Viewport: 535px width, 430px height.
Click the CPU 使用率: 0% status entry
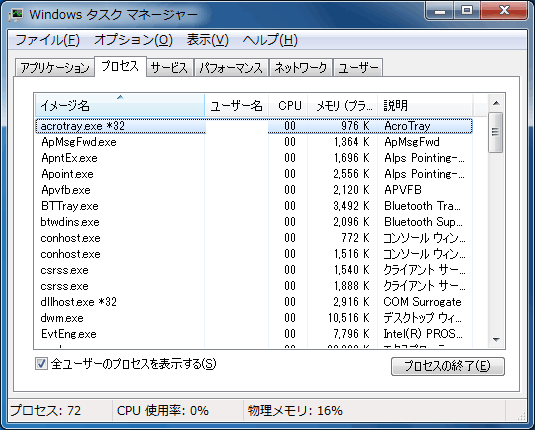click(x=163, y=411)
